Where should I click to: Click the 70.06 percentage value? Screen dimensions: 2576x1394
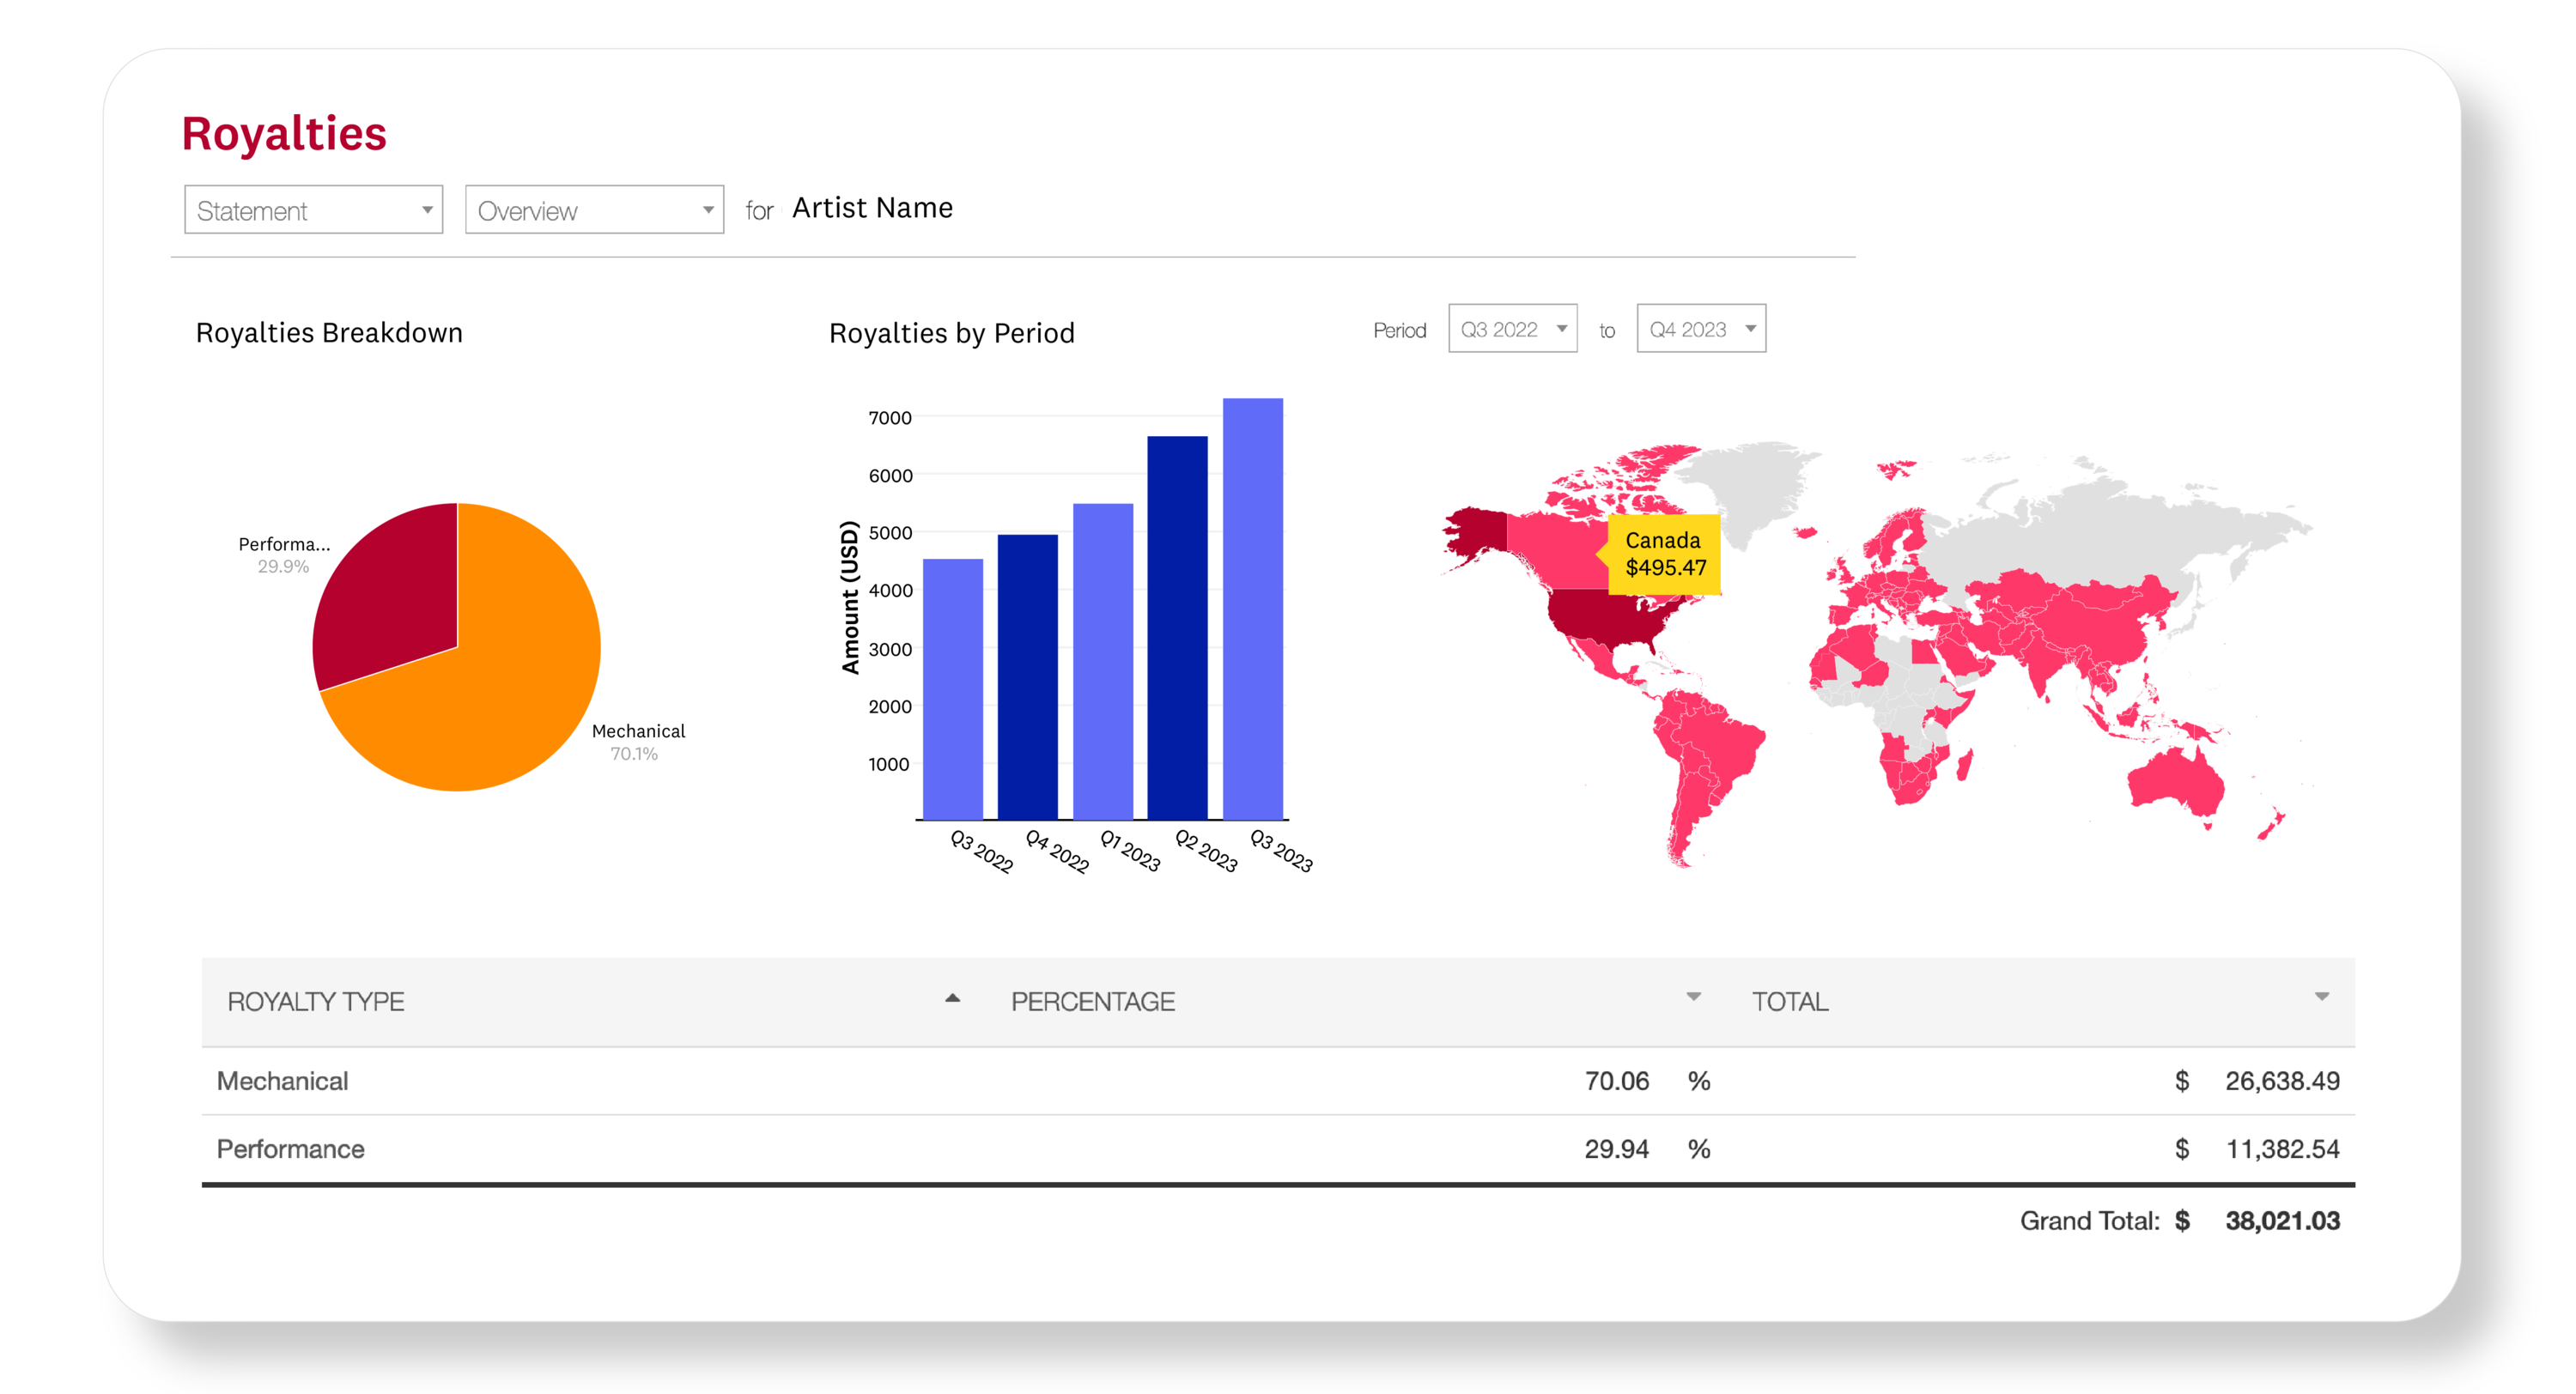(x=1616, y=1081)
